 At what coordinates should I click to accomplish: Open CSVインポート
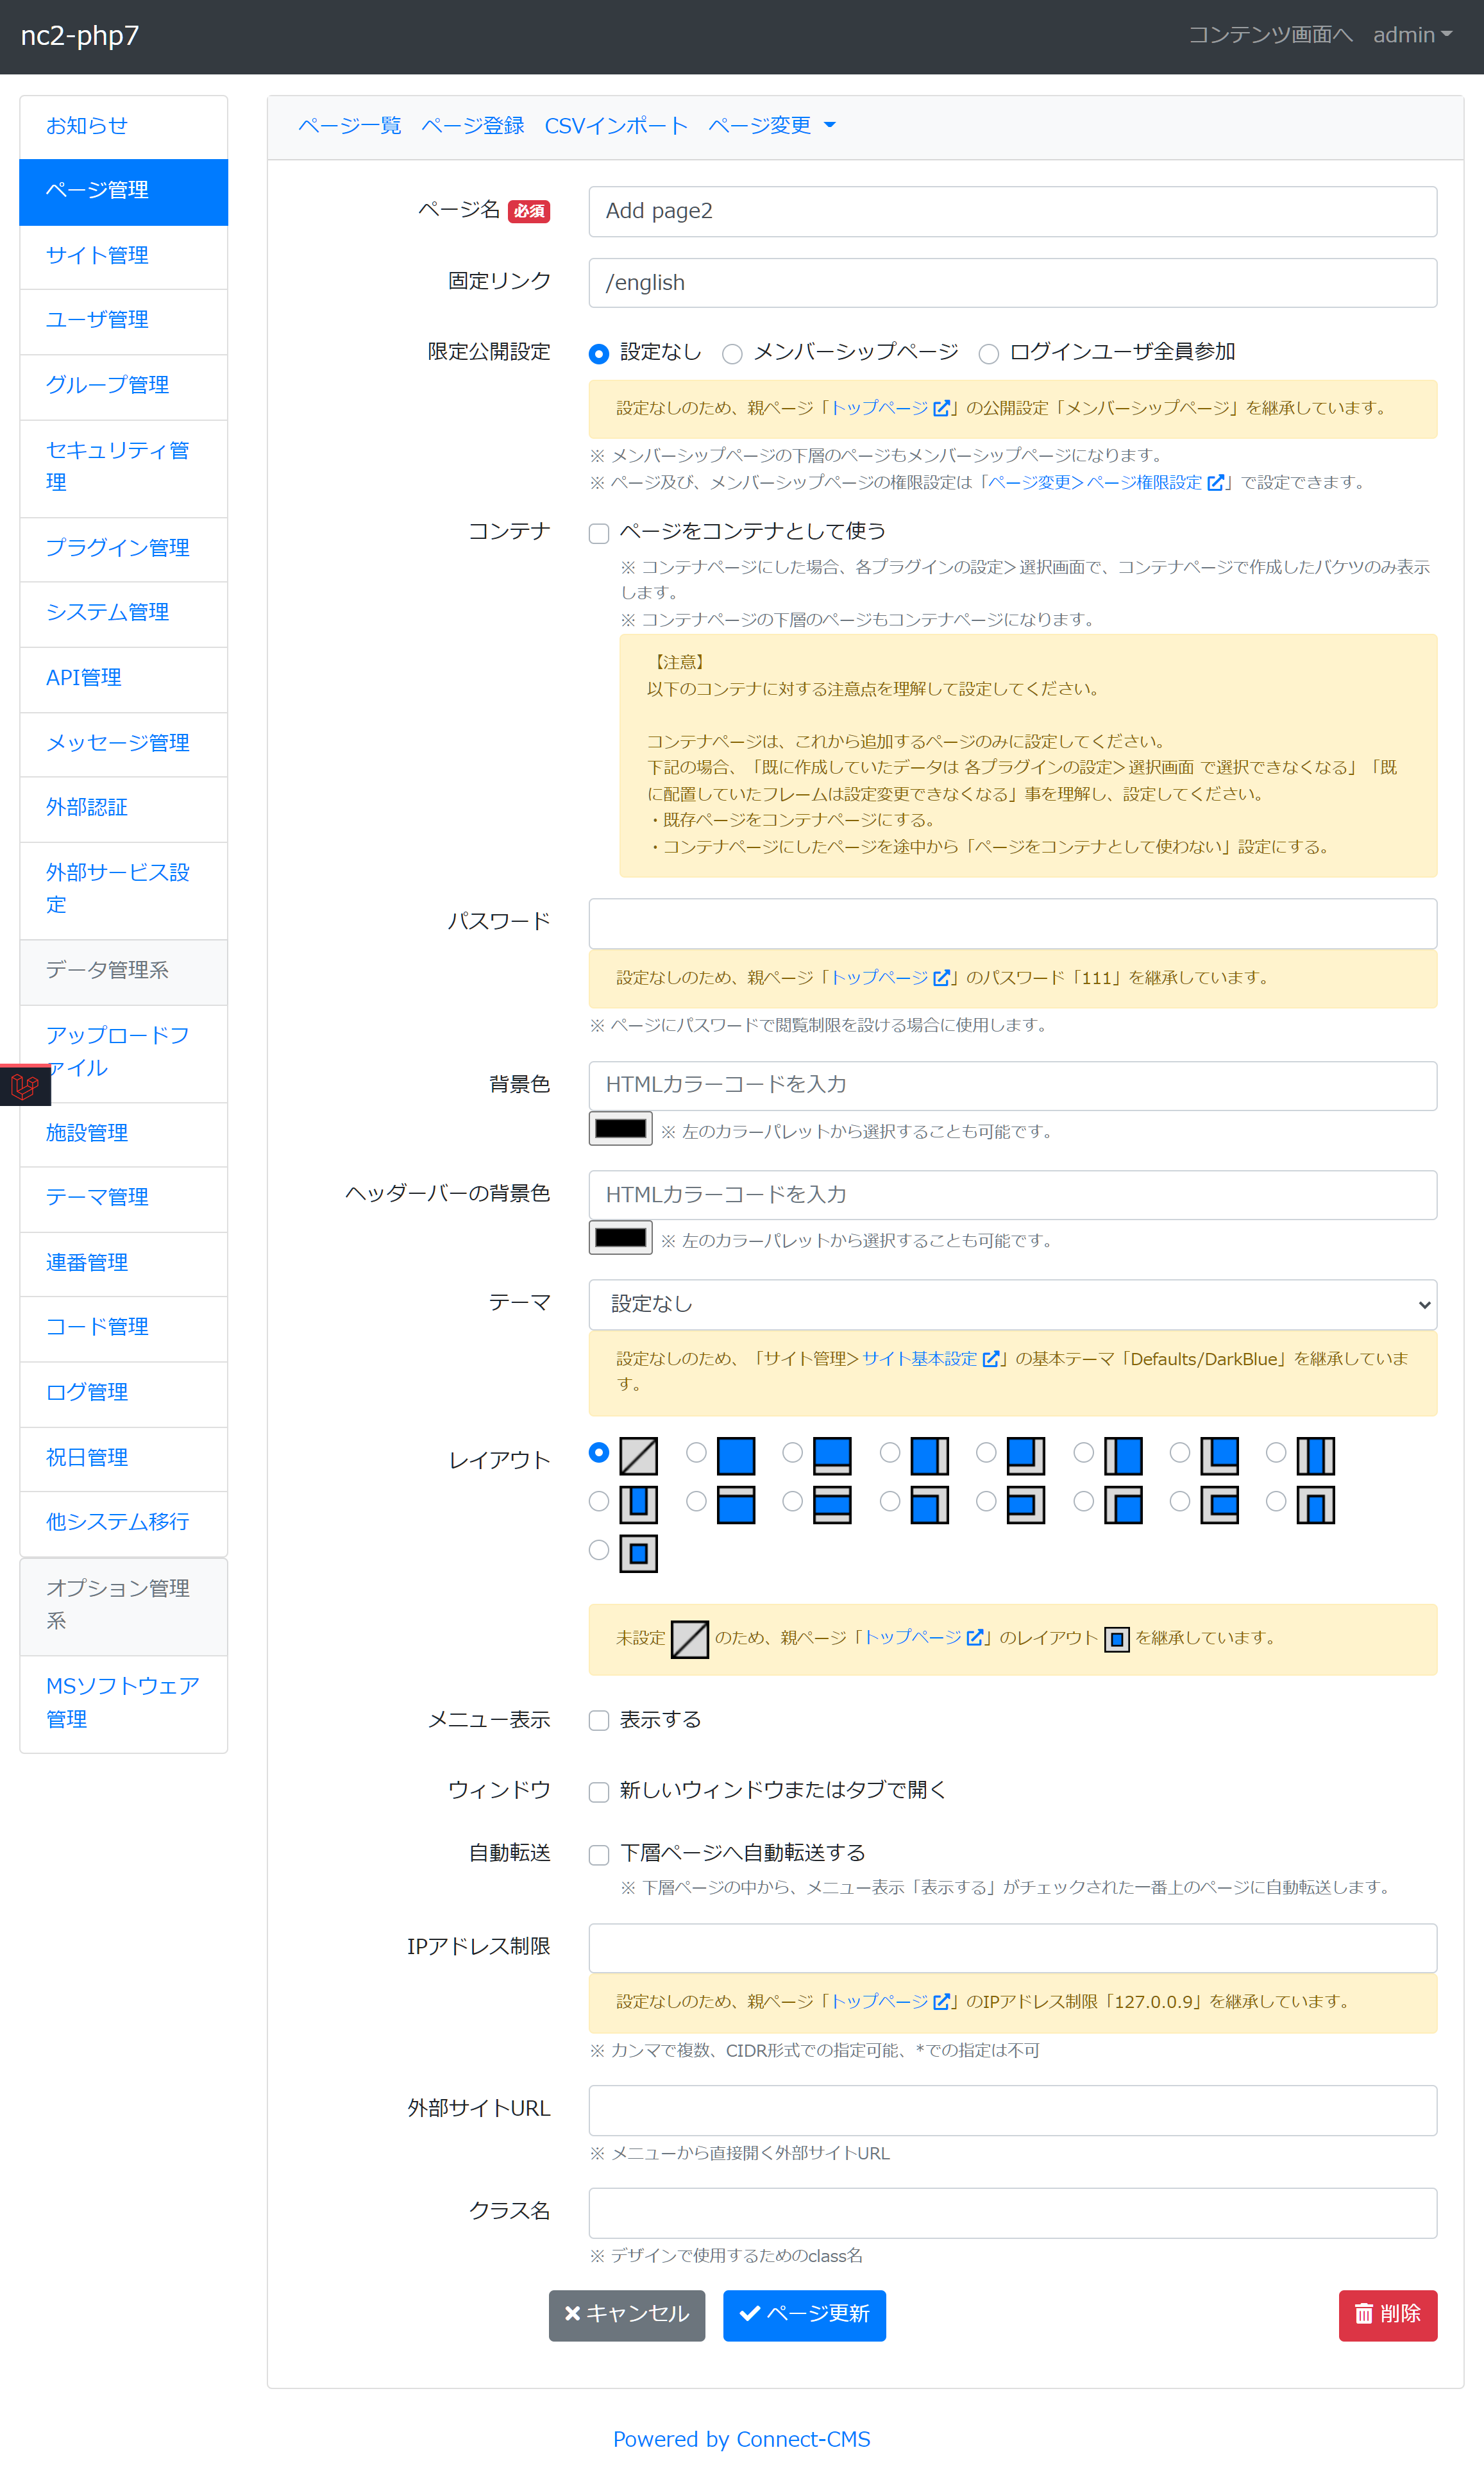(616, 125)
